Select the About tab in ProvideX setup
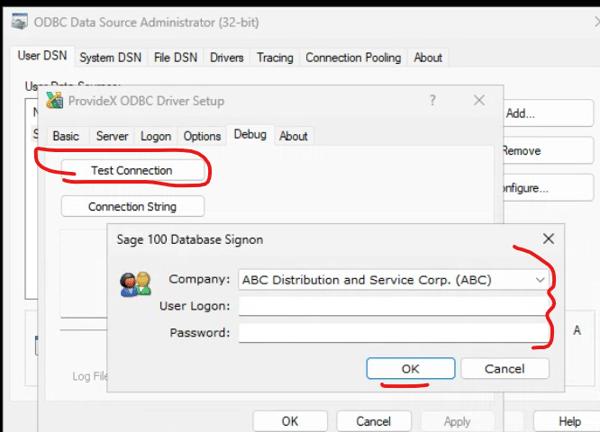Screen dimensions: 600x432 coord(293,136)
